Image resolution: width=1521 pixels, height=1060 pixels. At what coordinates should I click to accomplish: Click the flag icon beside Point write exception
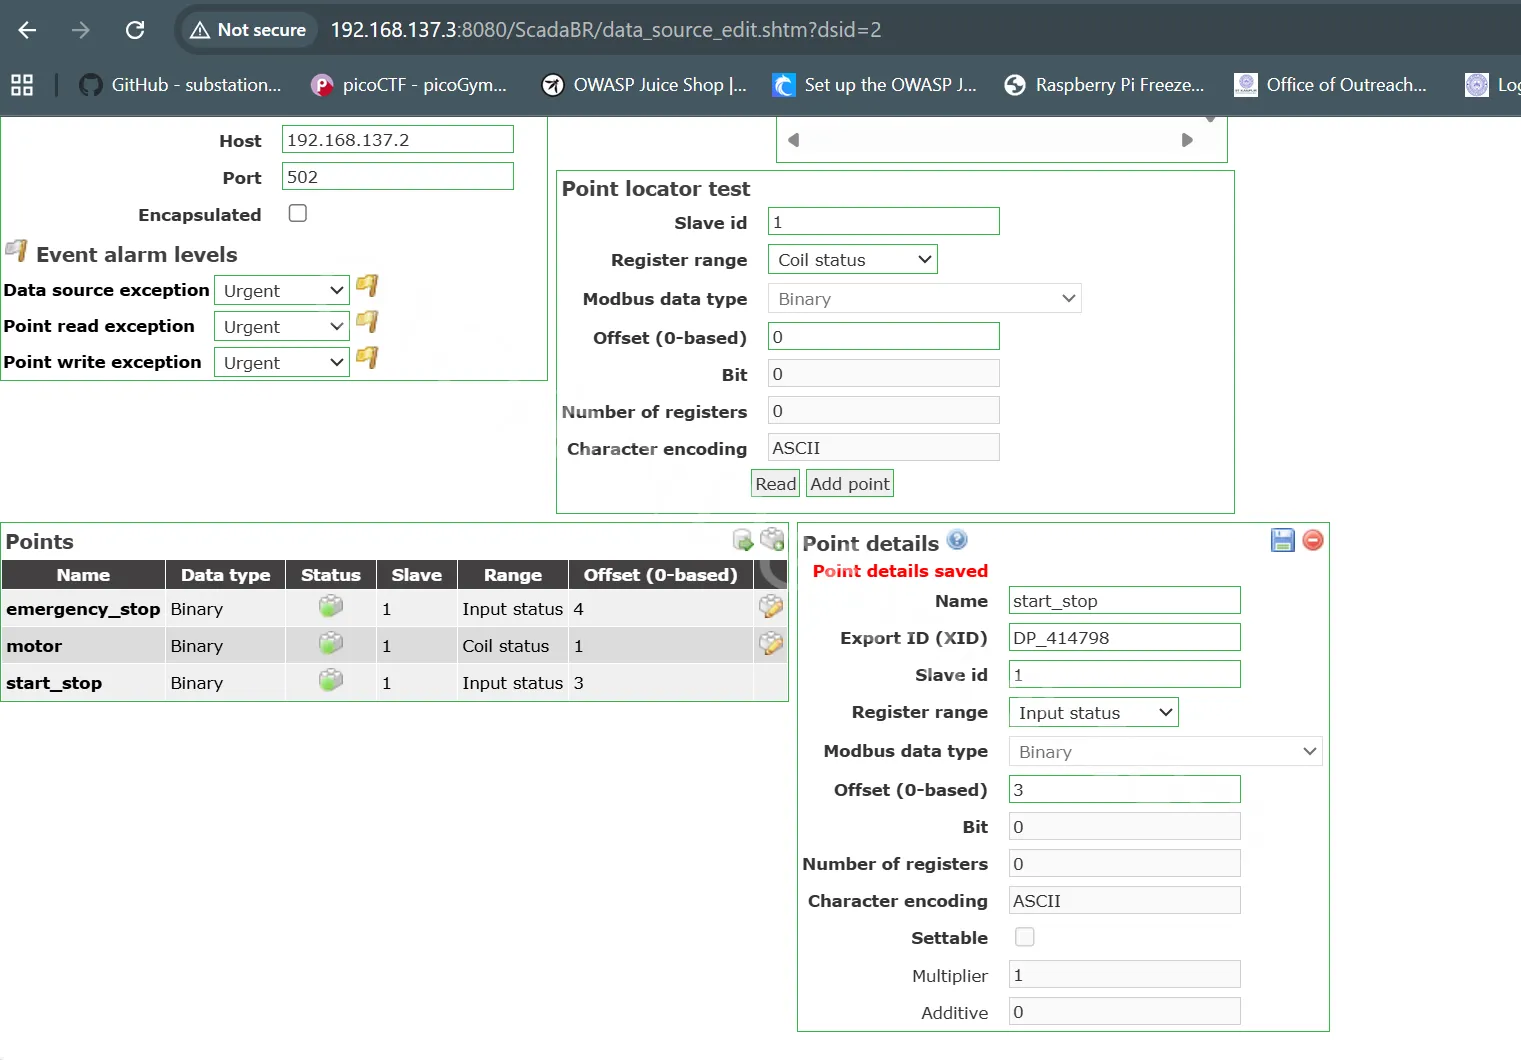coord(367,358)
